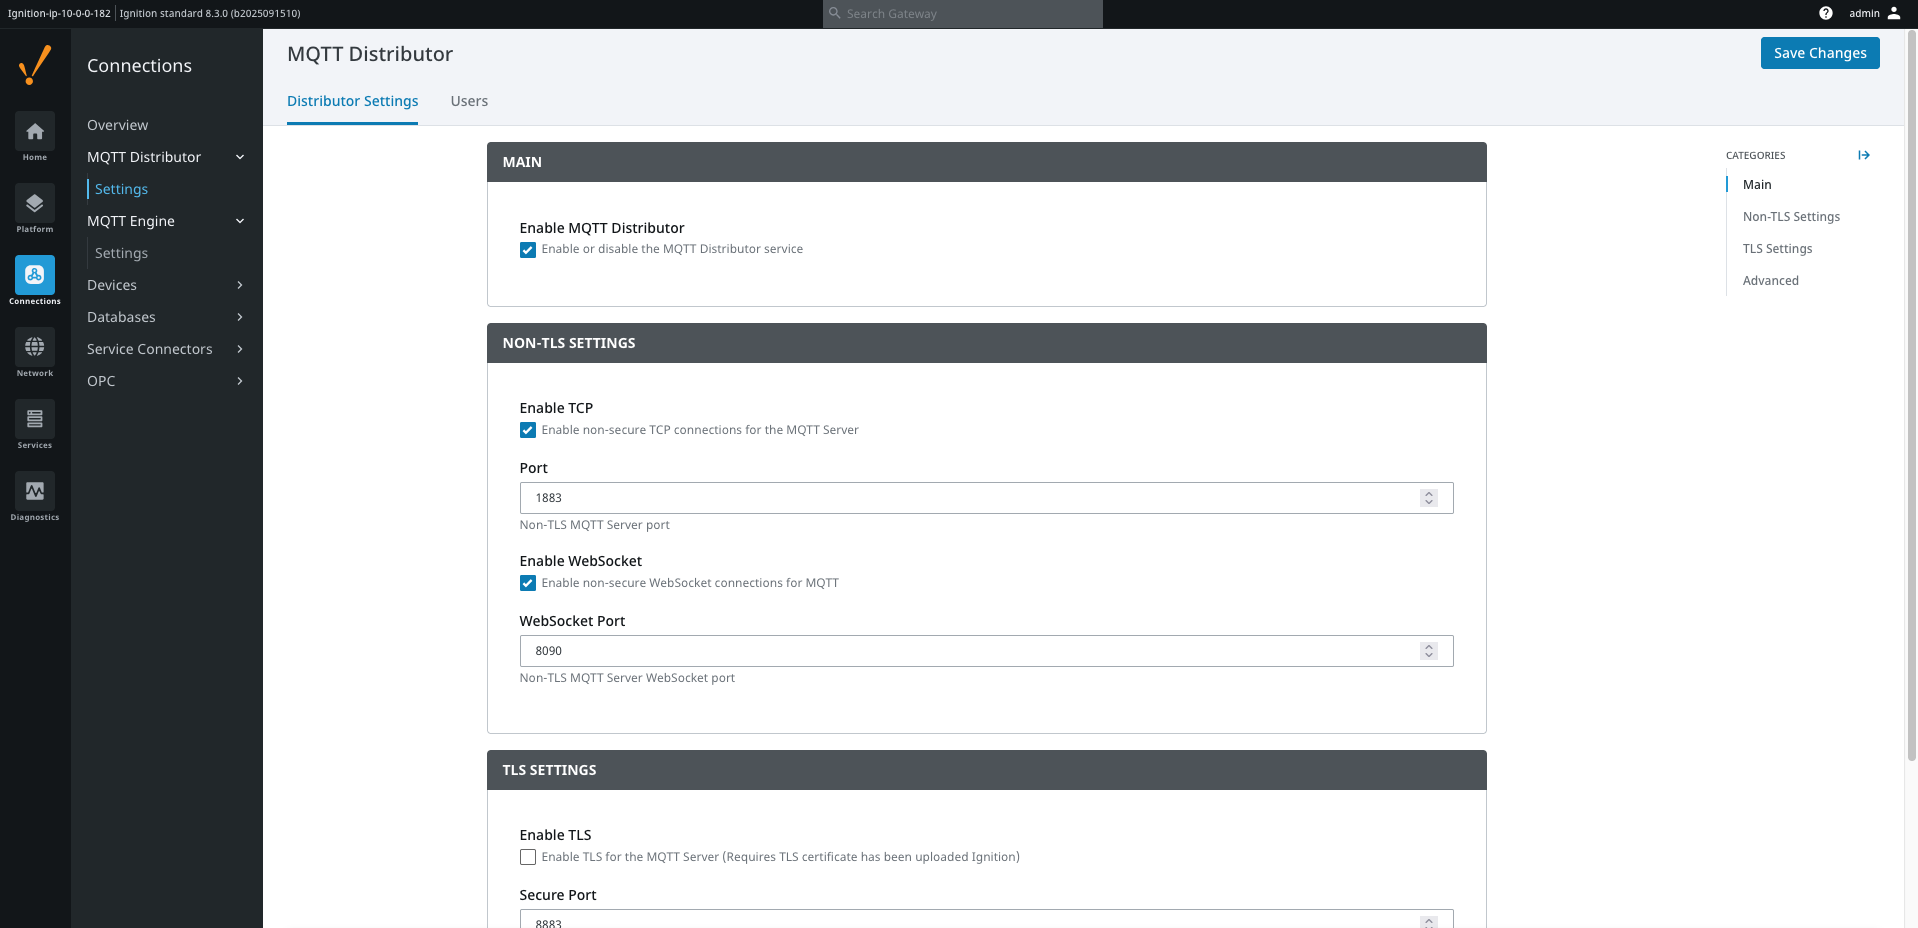Click the Save Changes button
Screen dimensions: 1918x928
[x=1819, y=53]
